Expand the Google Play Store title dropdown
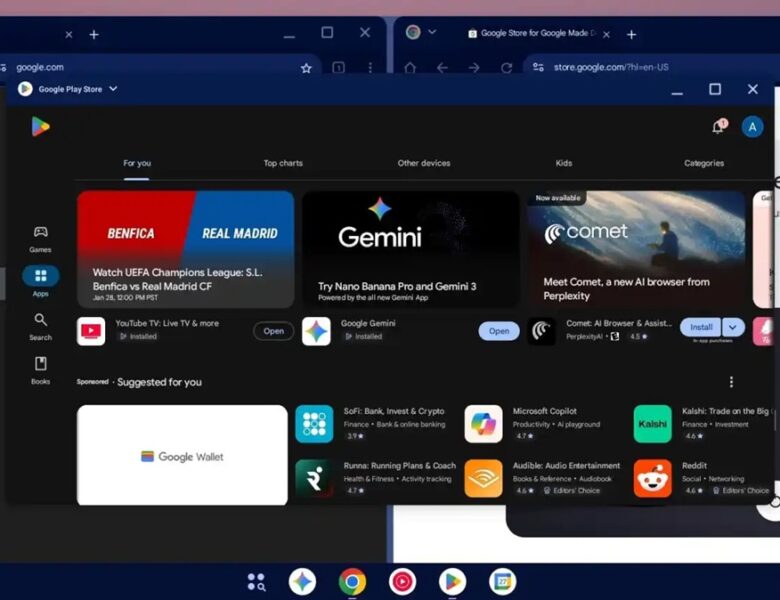 113,89
